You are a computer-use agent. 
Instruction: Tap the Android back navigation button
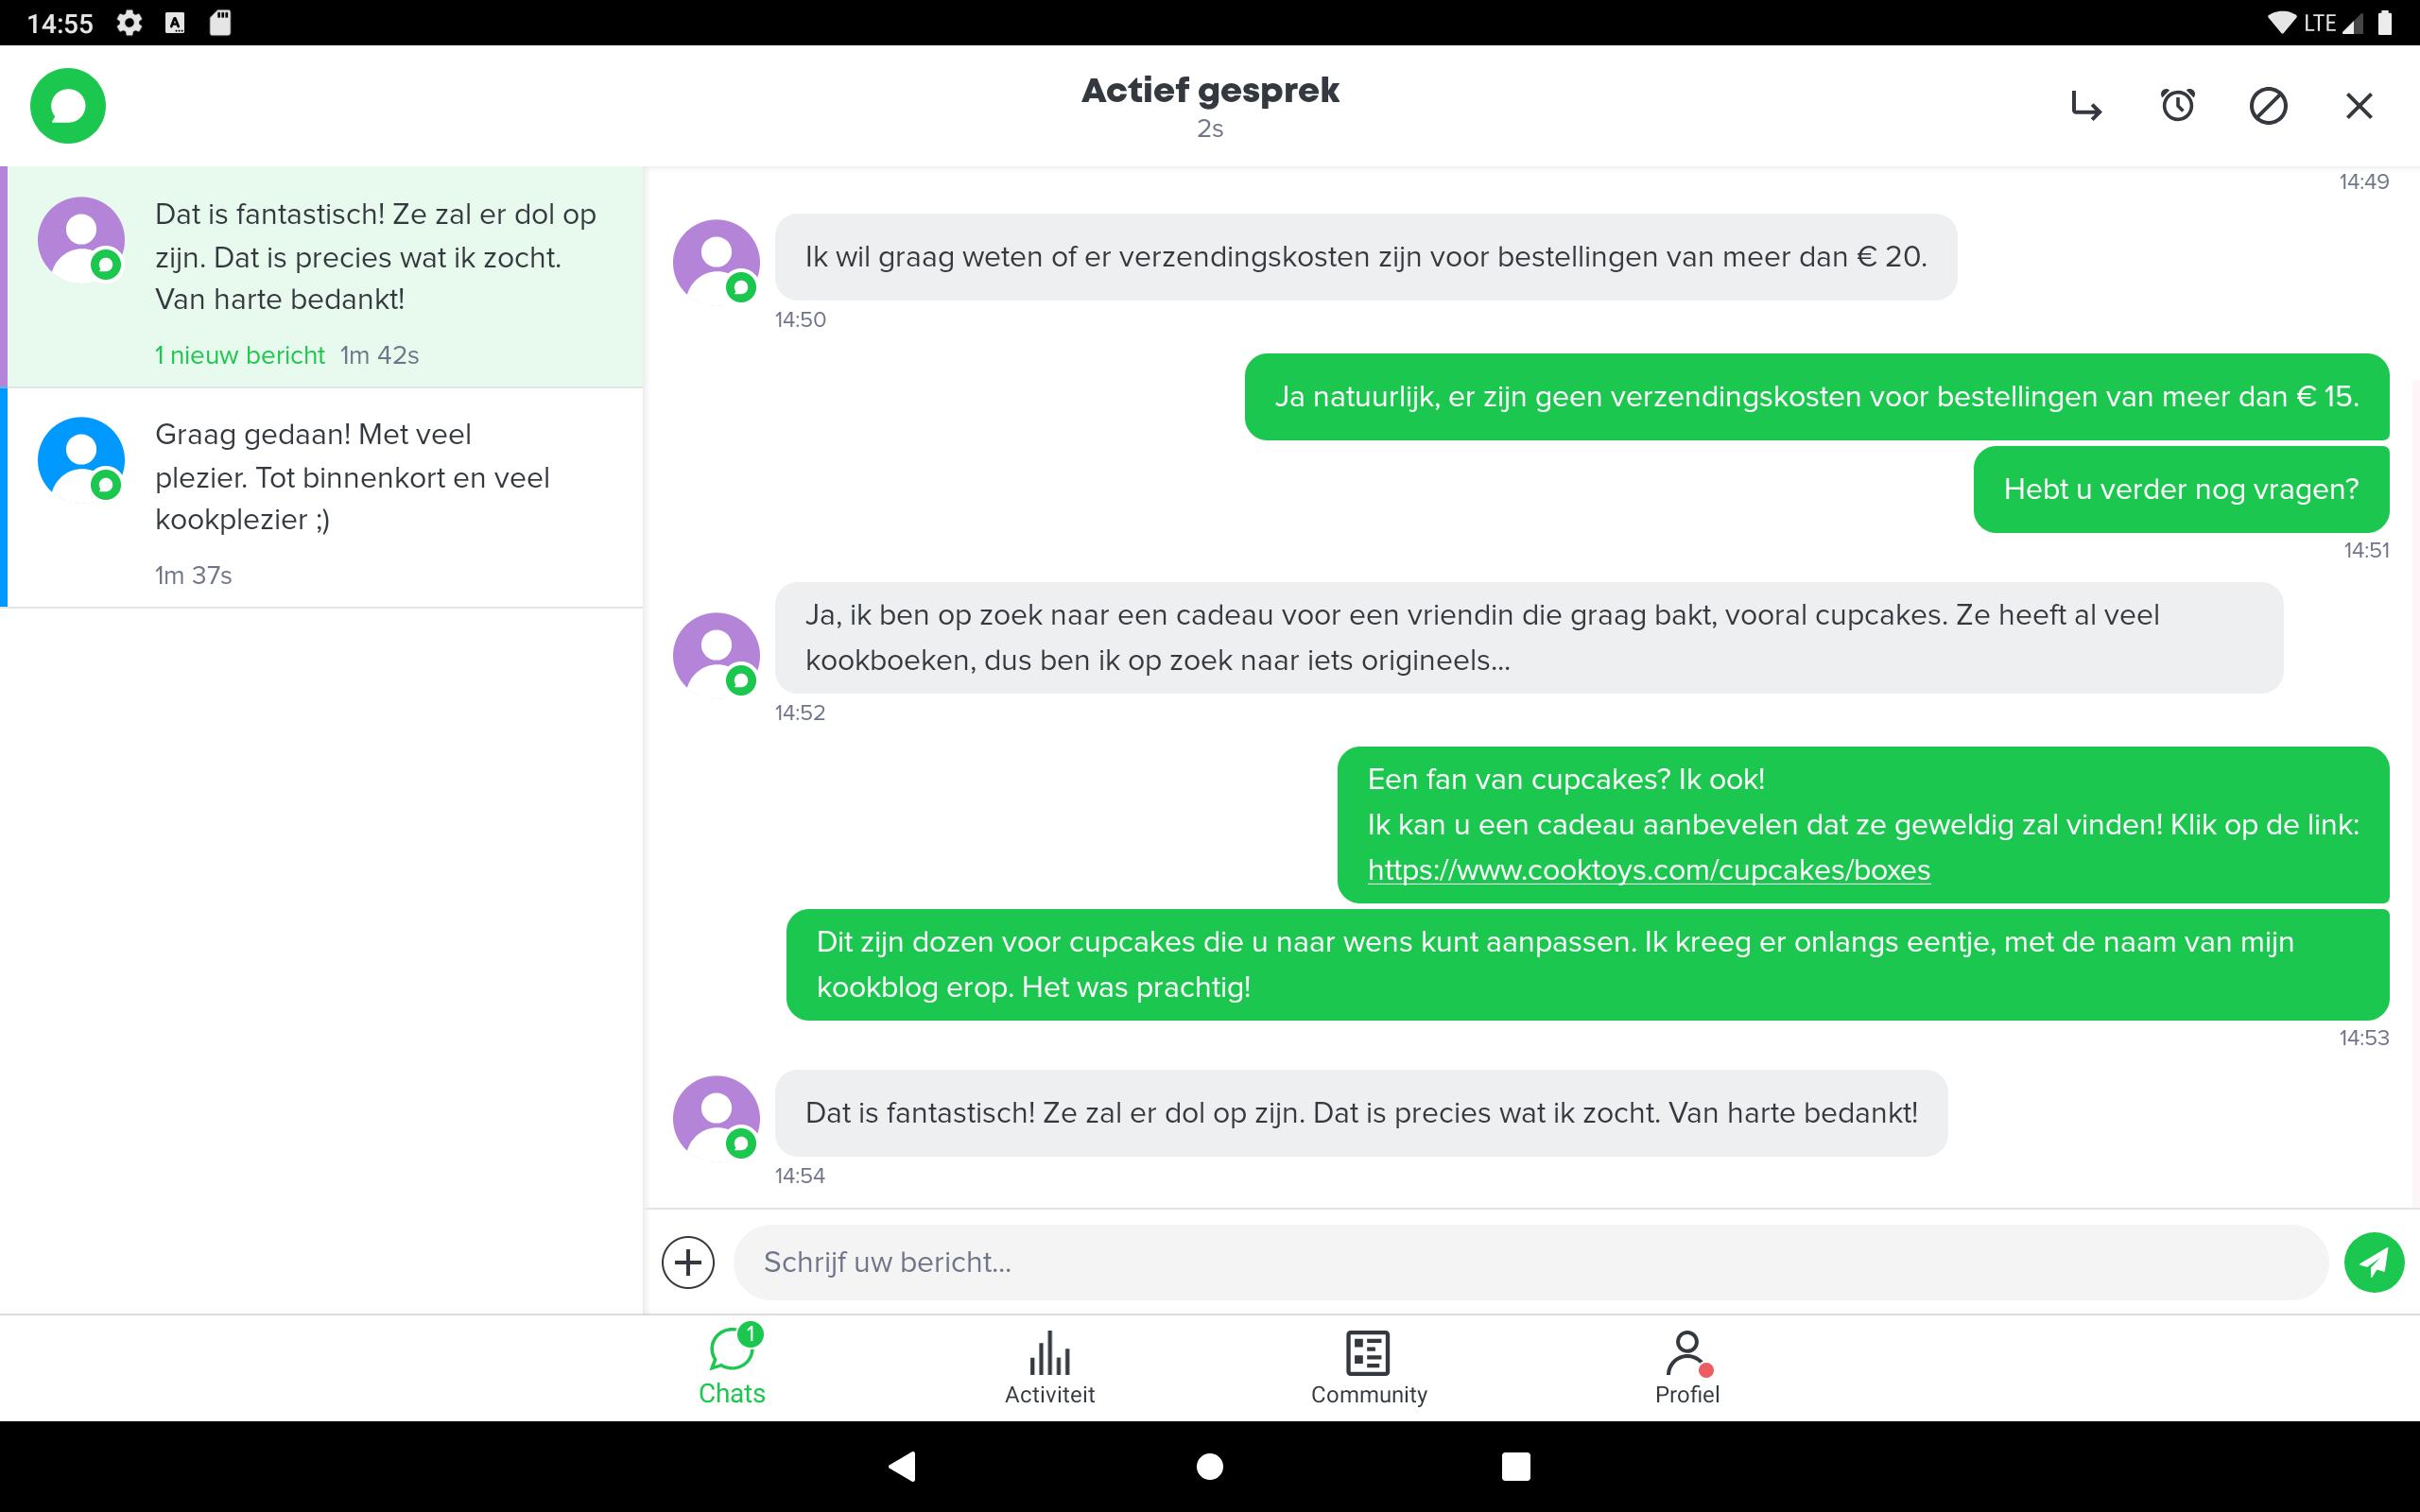902,1466
